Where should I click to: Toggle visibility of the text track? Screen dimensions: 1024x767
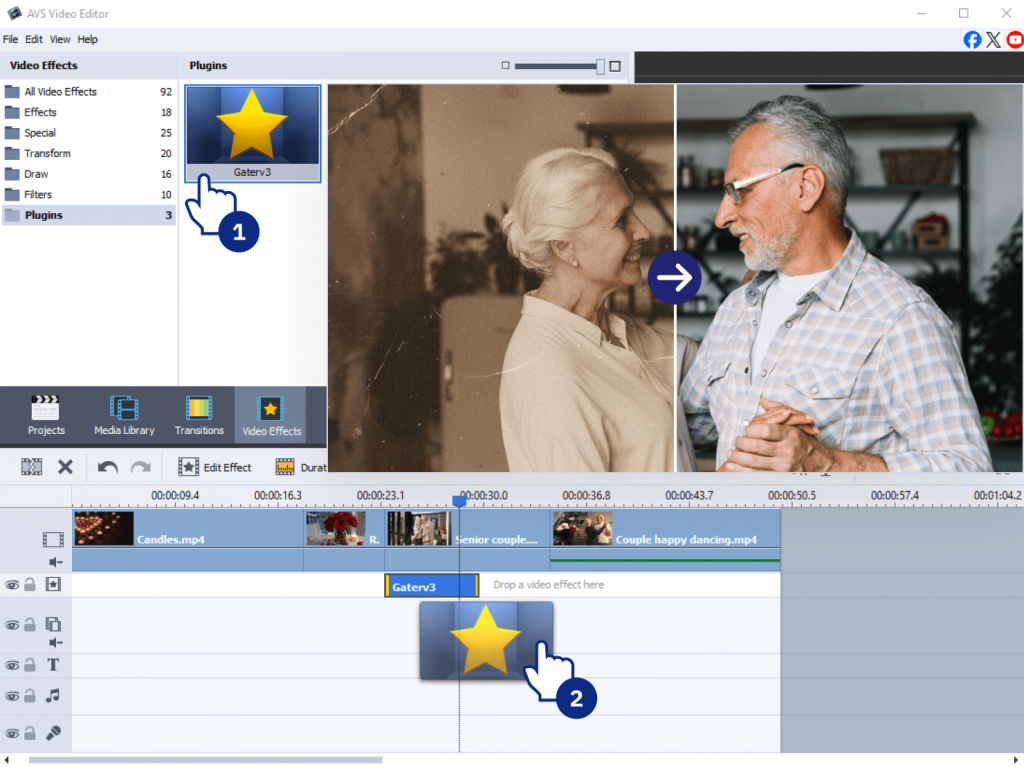(12, 666)
